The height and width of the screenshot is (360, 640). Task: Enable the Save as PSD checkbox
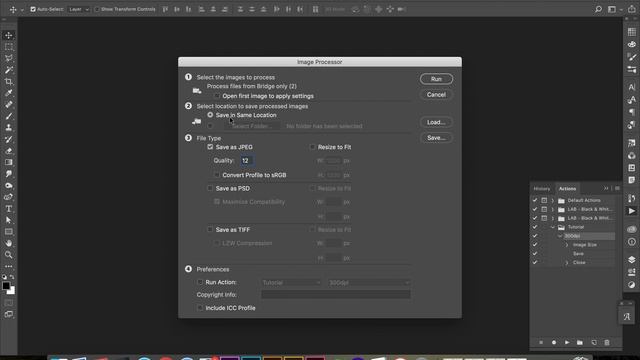tap(210, 189)
